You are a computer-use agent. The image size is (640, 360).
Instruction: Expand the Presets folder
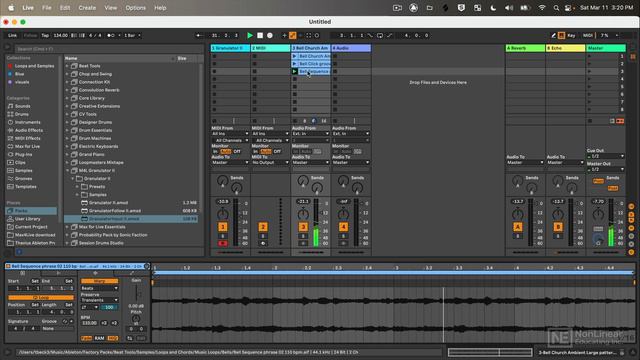tap(77, 187)
